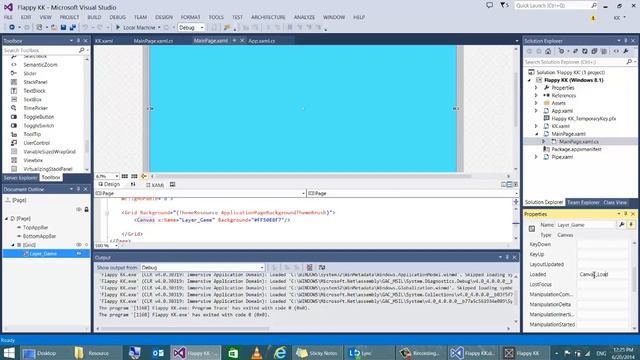Switch to the Design view tab
640x360 pixels.
point(109,184)
